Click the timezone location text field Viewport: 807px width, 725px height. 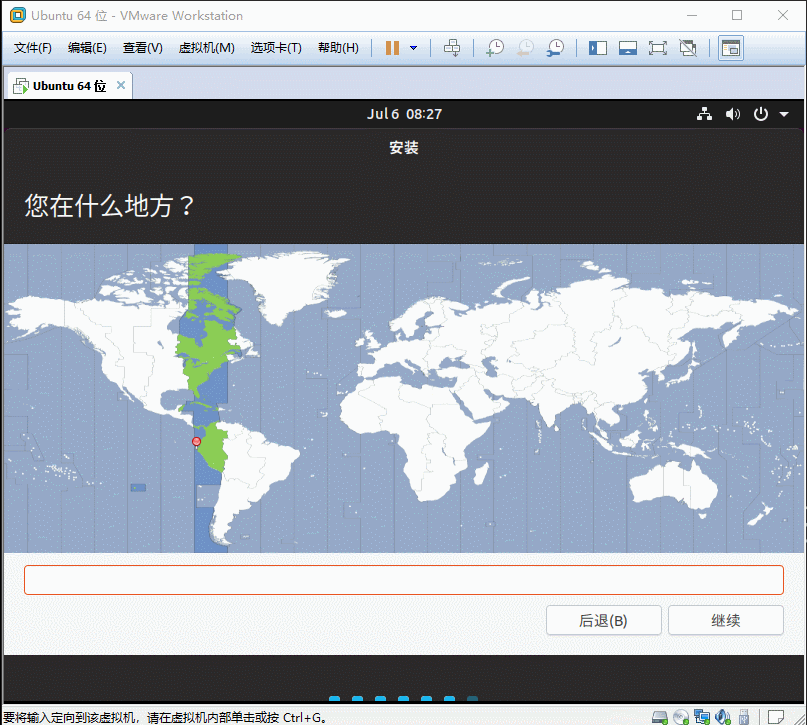403,580
